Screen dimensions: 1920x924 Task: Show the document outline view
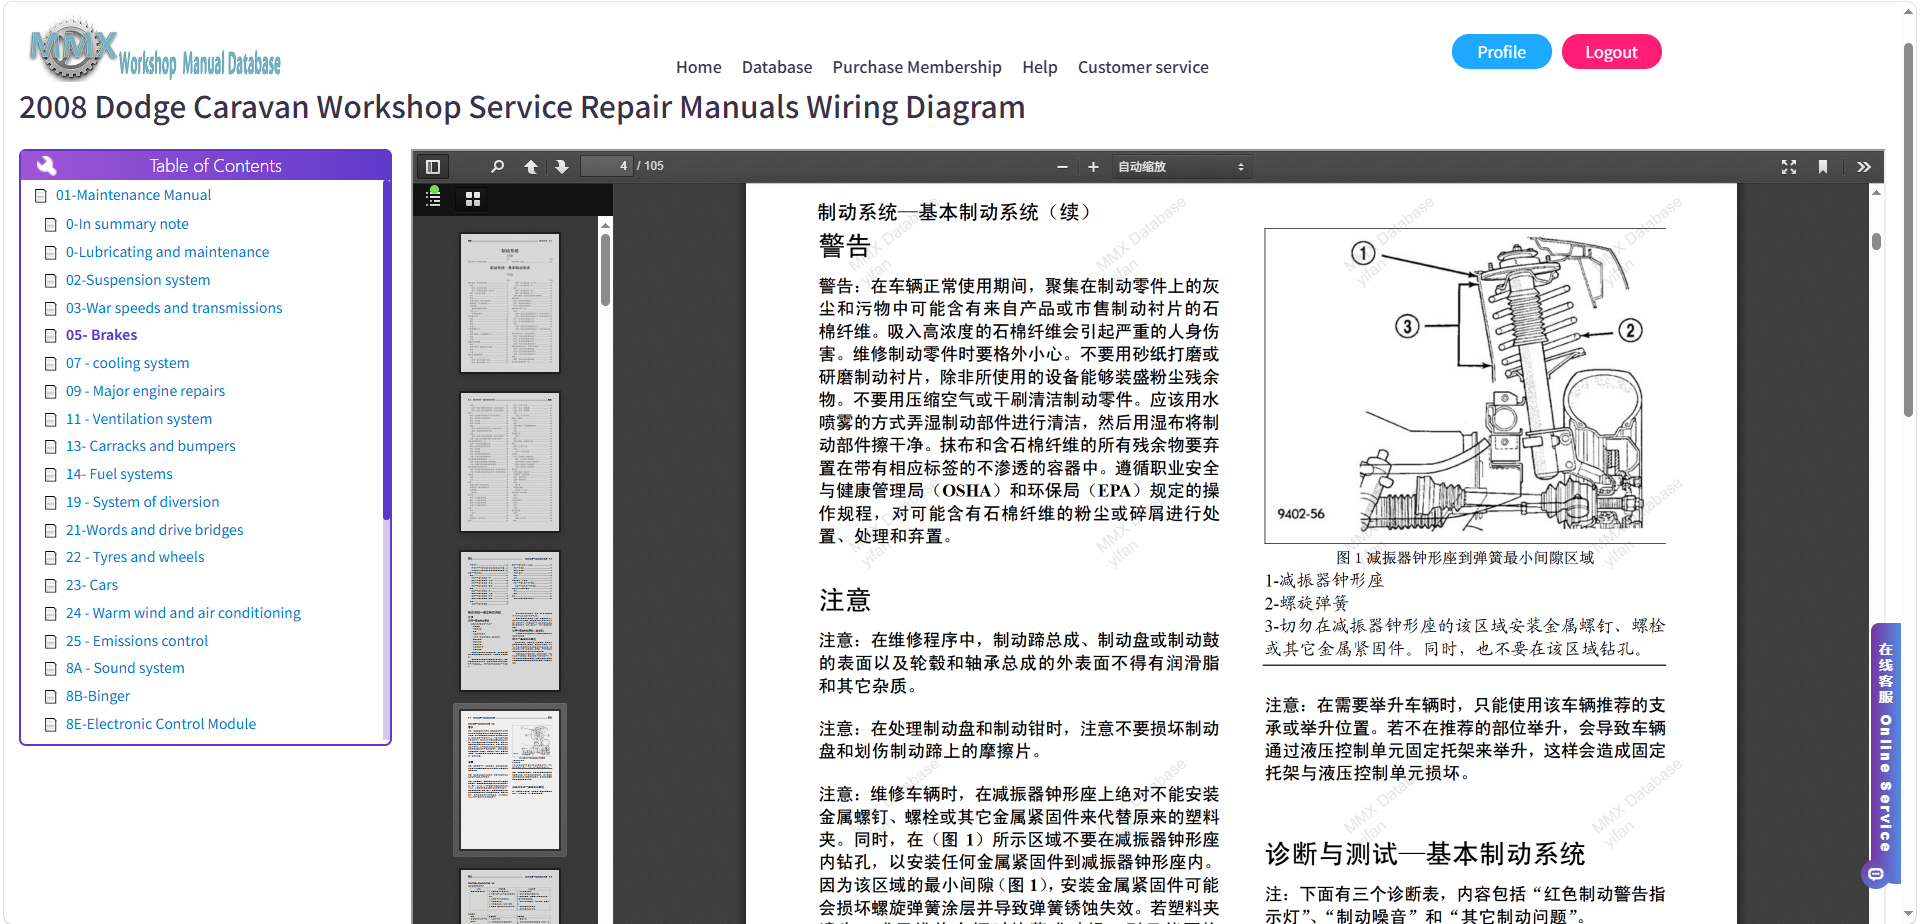point(433,198)
